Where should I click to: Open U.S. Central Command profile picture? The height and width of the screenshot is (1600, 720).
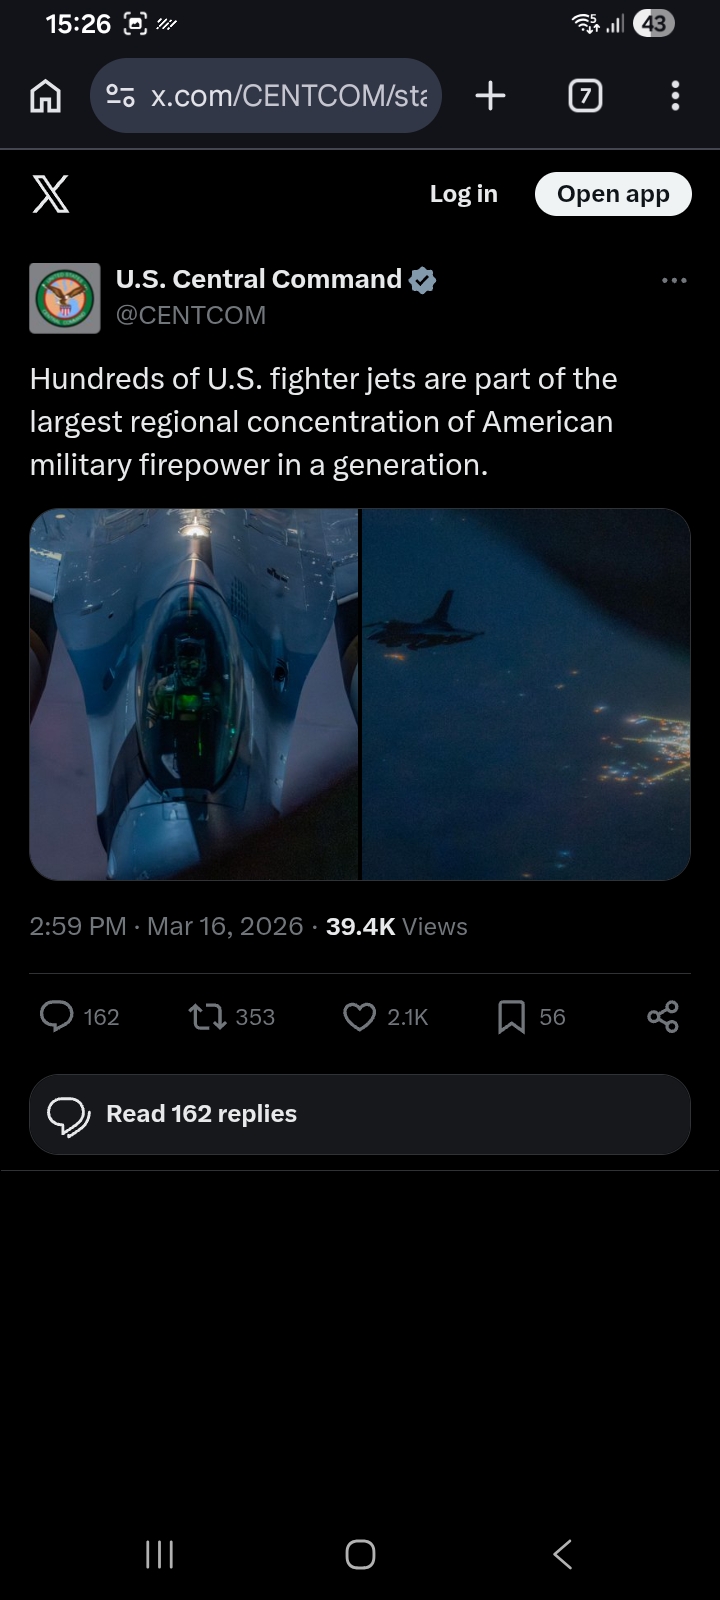click(65, 298)
